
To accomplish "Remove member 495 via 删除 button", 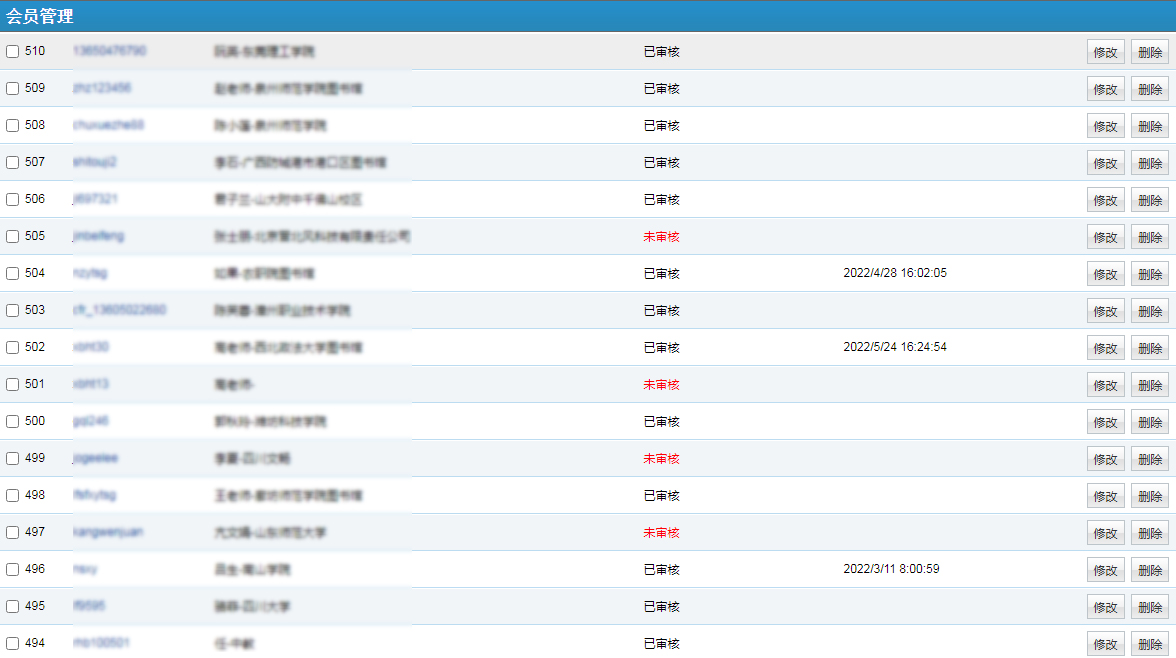I will pyautogui.click(x=1149, y=607).
